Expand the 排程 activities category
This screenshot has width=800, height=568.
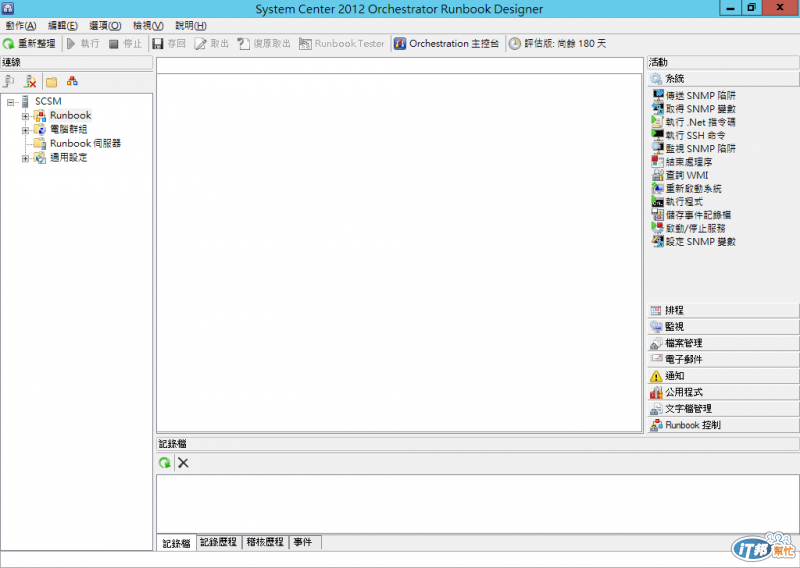(x=723, y=310)
